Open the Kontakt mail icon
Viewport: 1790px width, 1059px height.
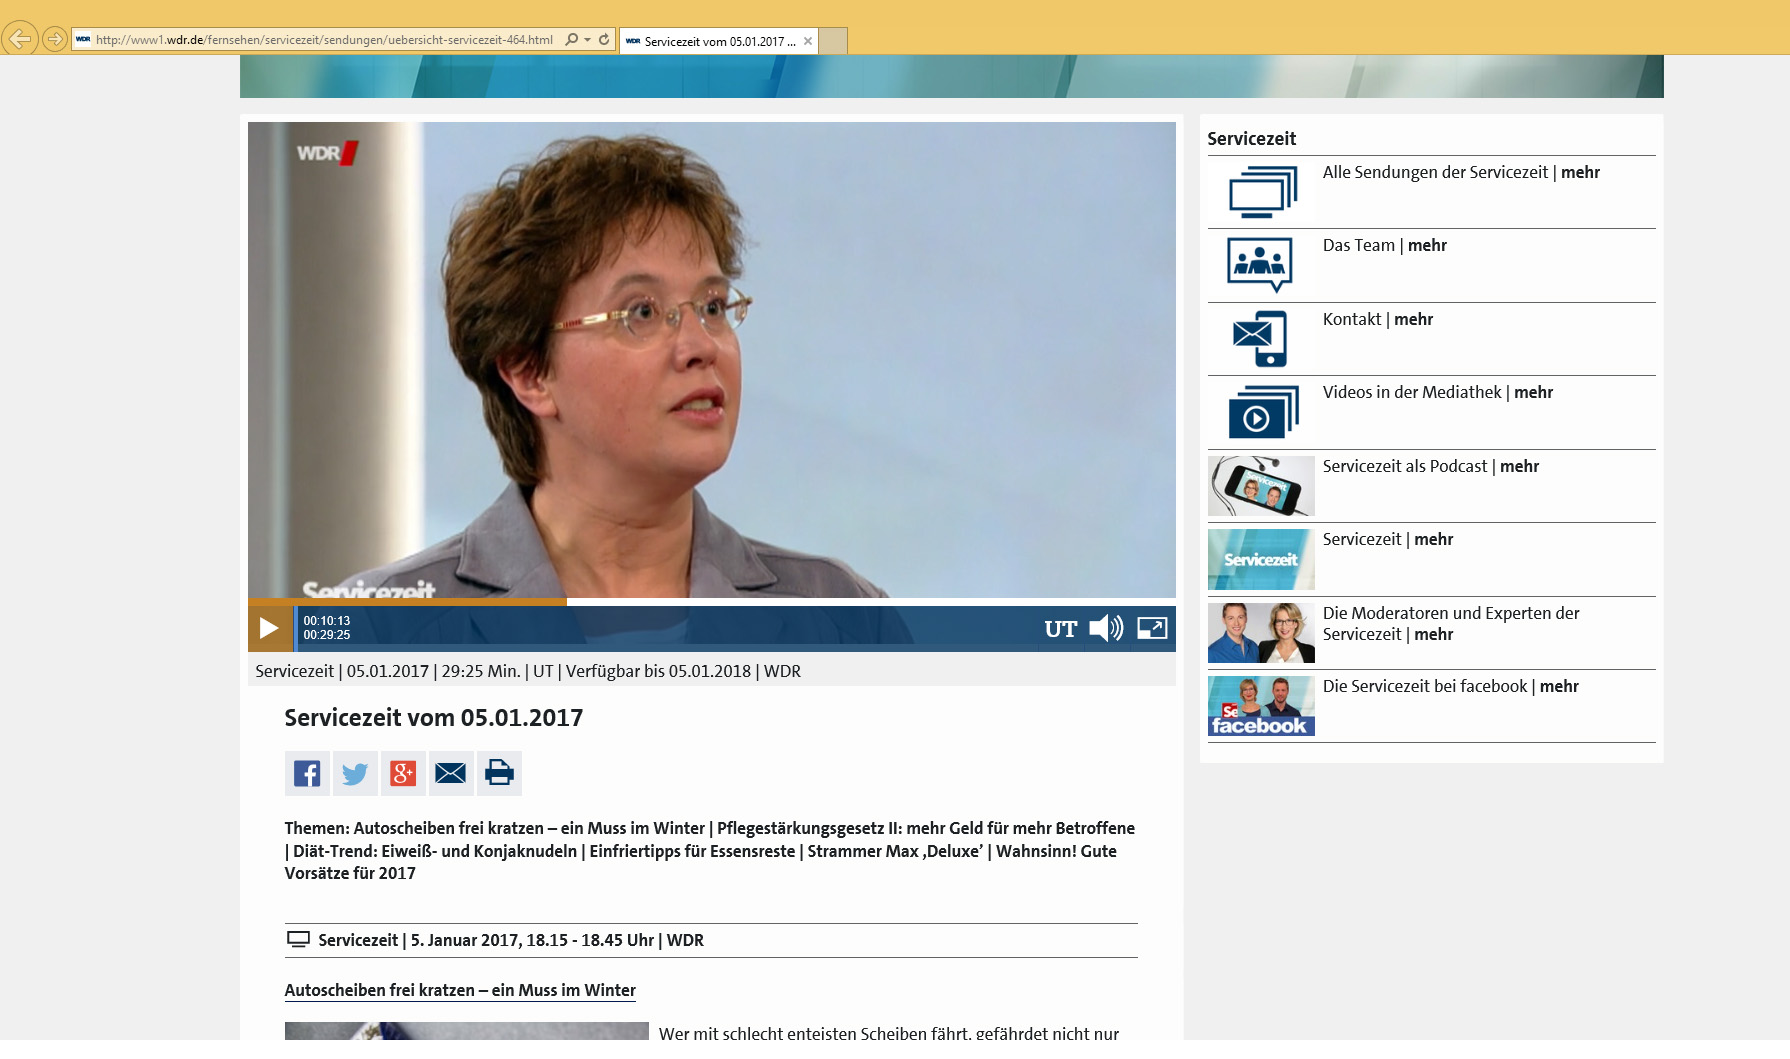point(1260,339)
